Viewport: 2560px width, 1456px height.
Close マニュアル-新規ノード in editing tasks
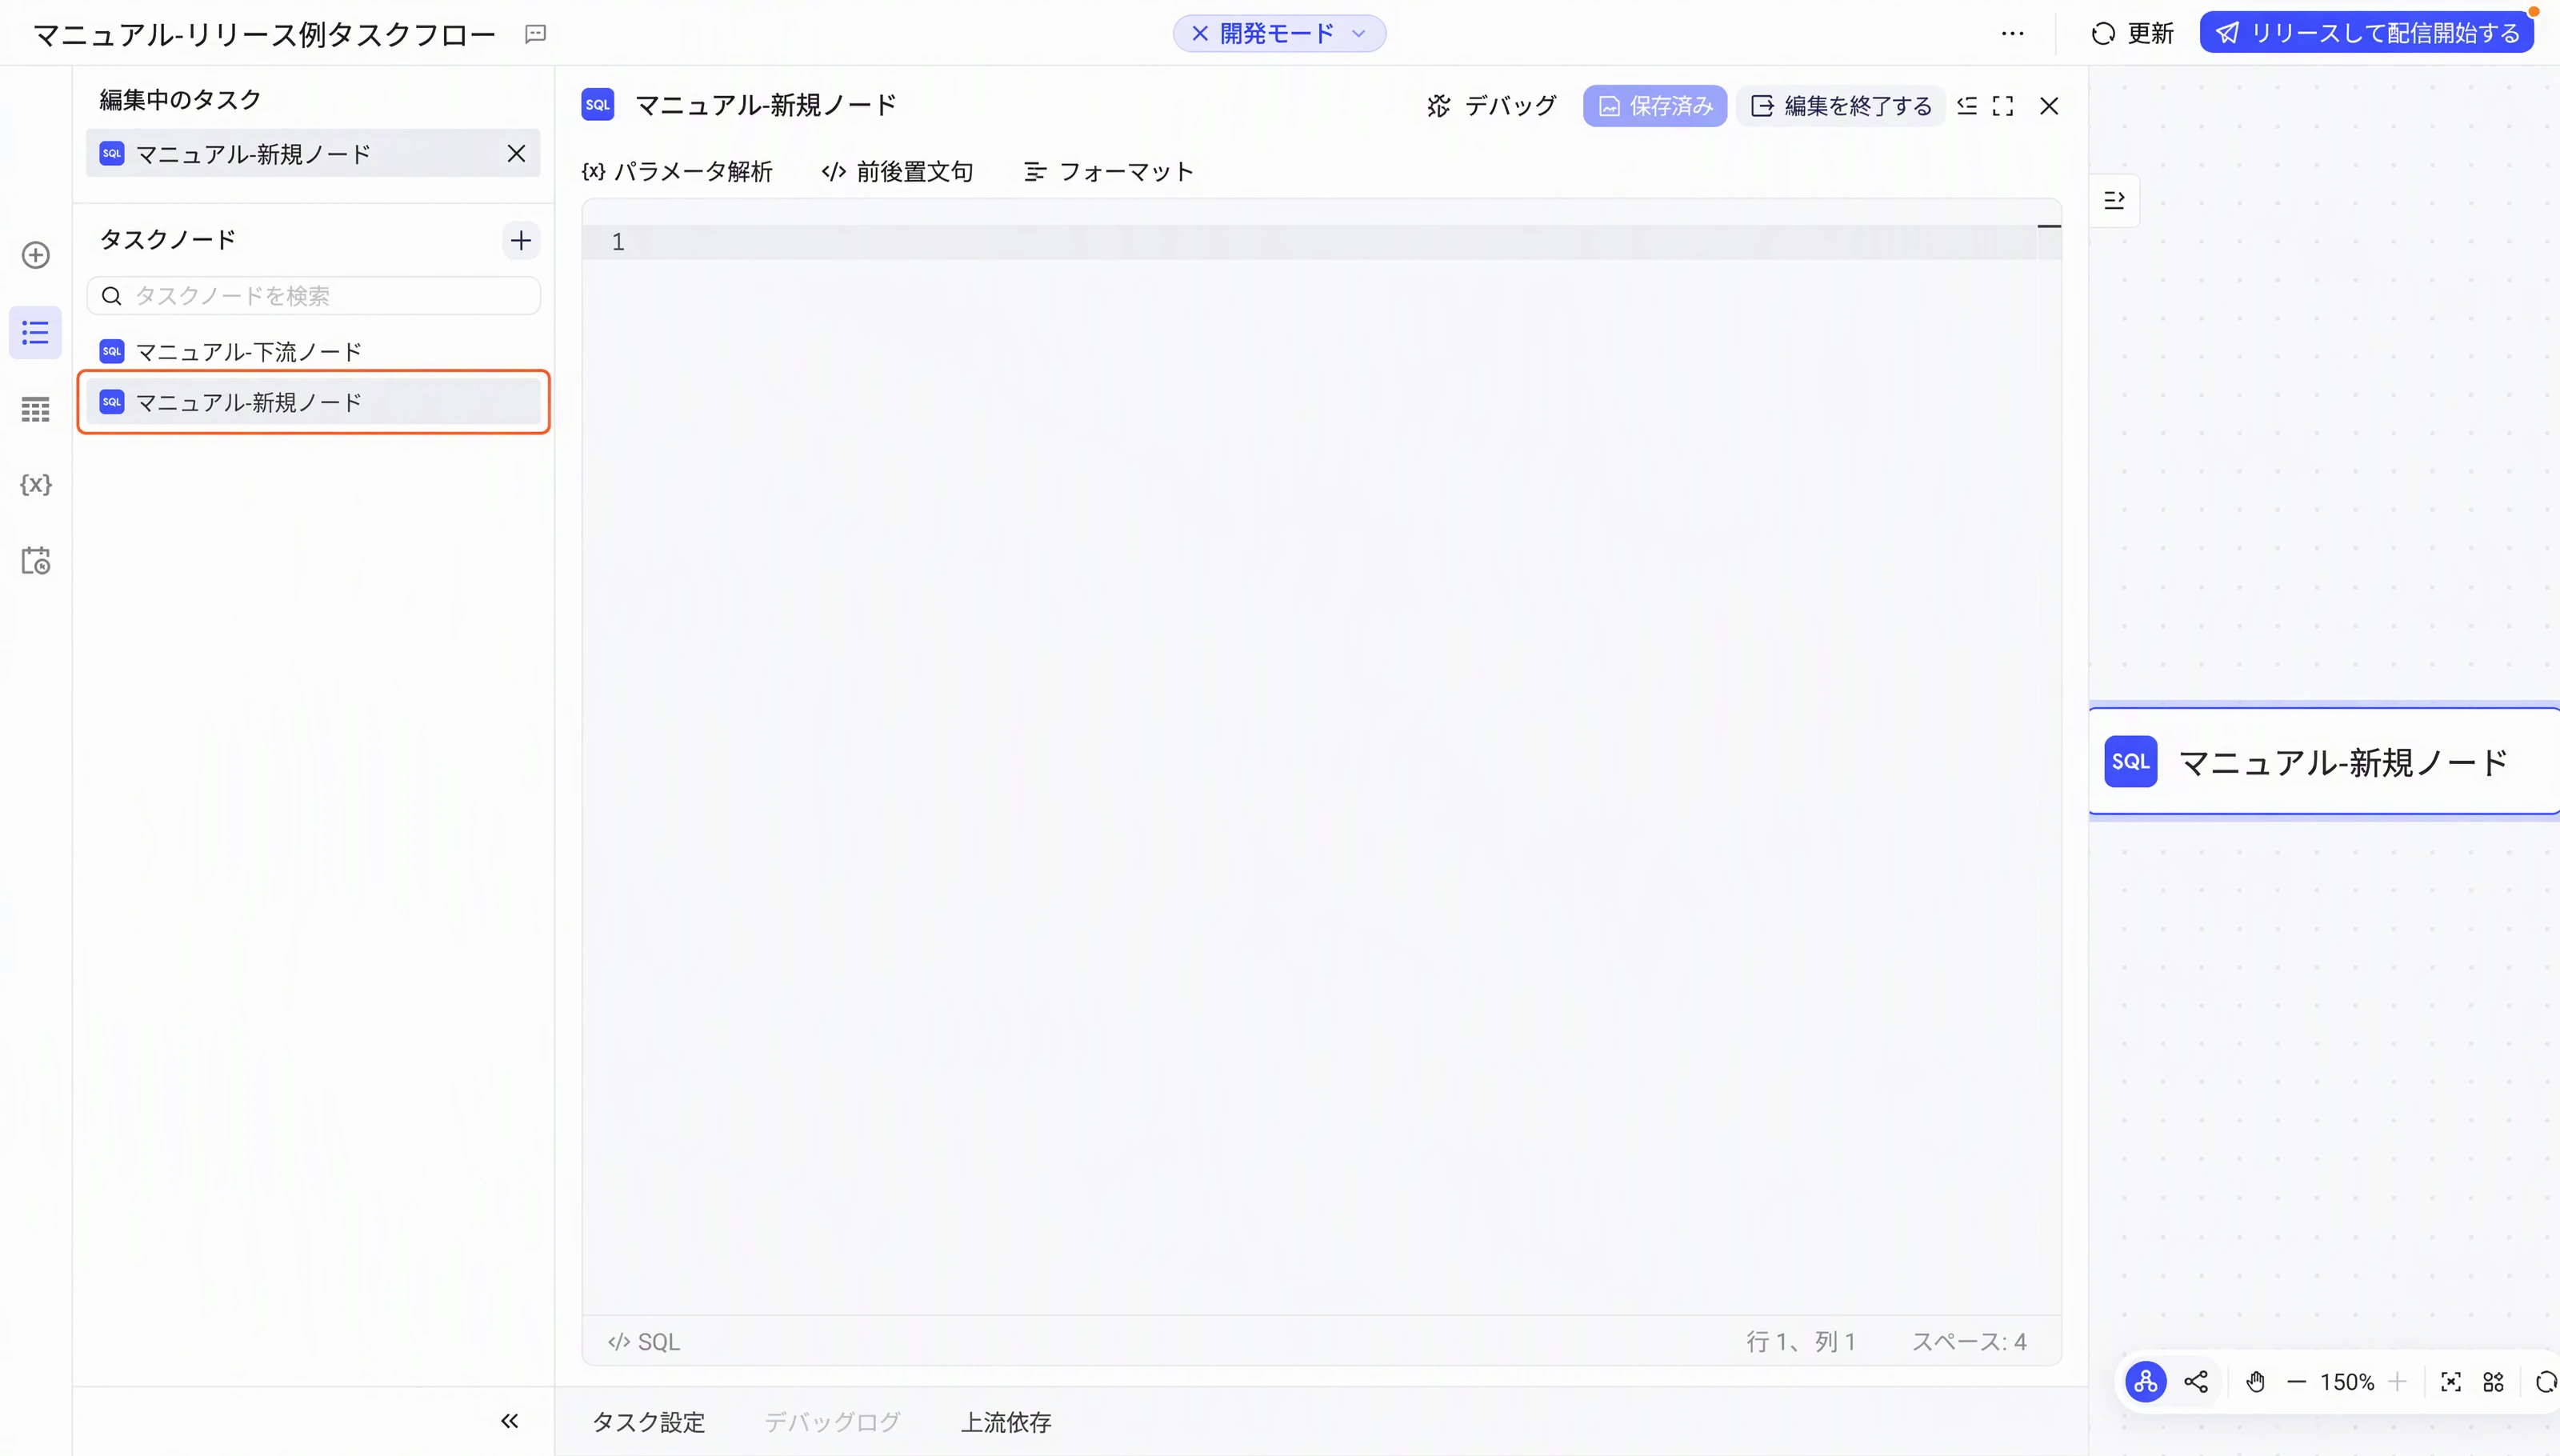[516, 153]
